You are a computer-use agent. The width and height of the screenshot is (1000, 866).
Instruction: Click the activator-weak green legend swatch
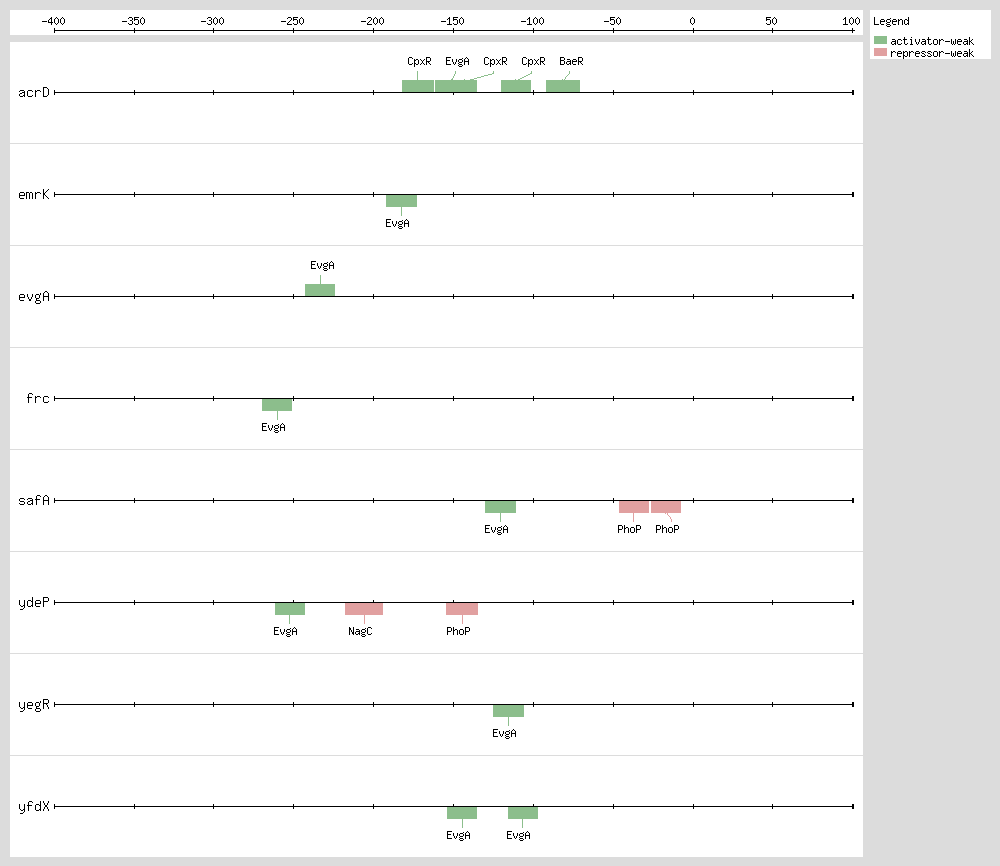880,40
